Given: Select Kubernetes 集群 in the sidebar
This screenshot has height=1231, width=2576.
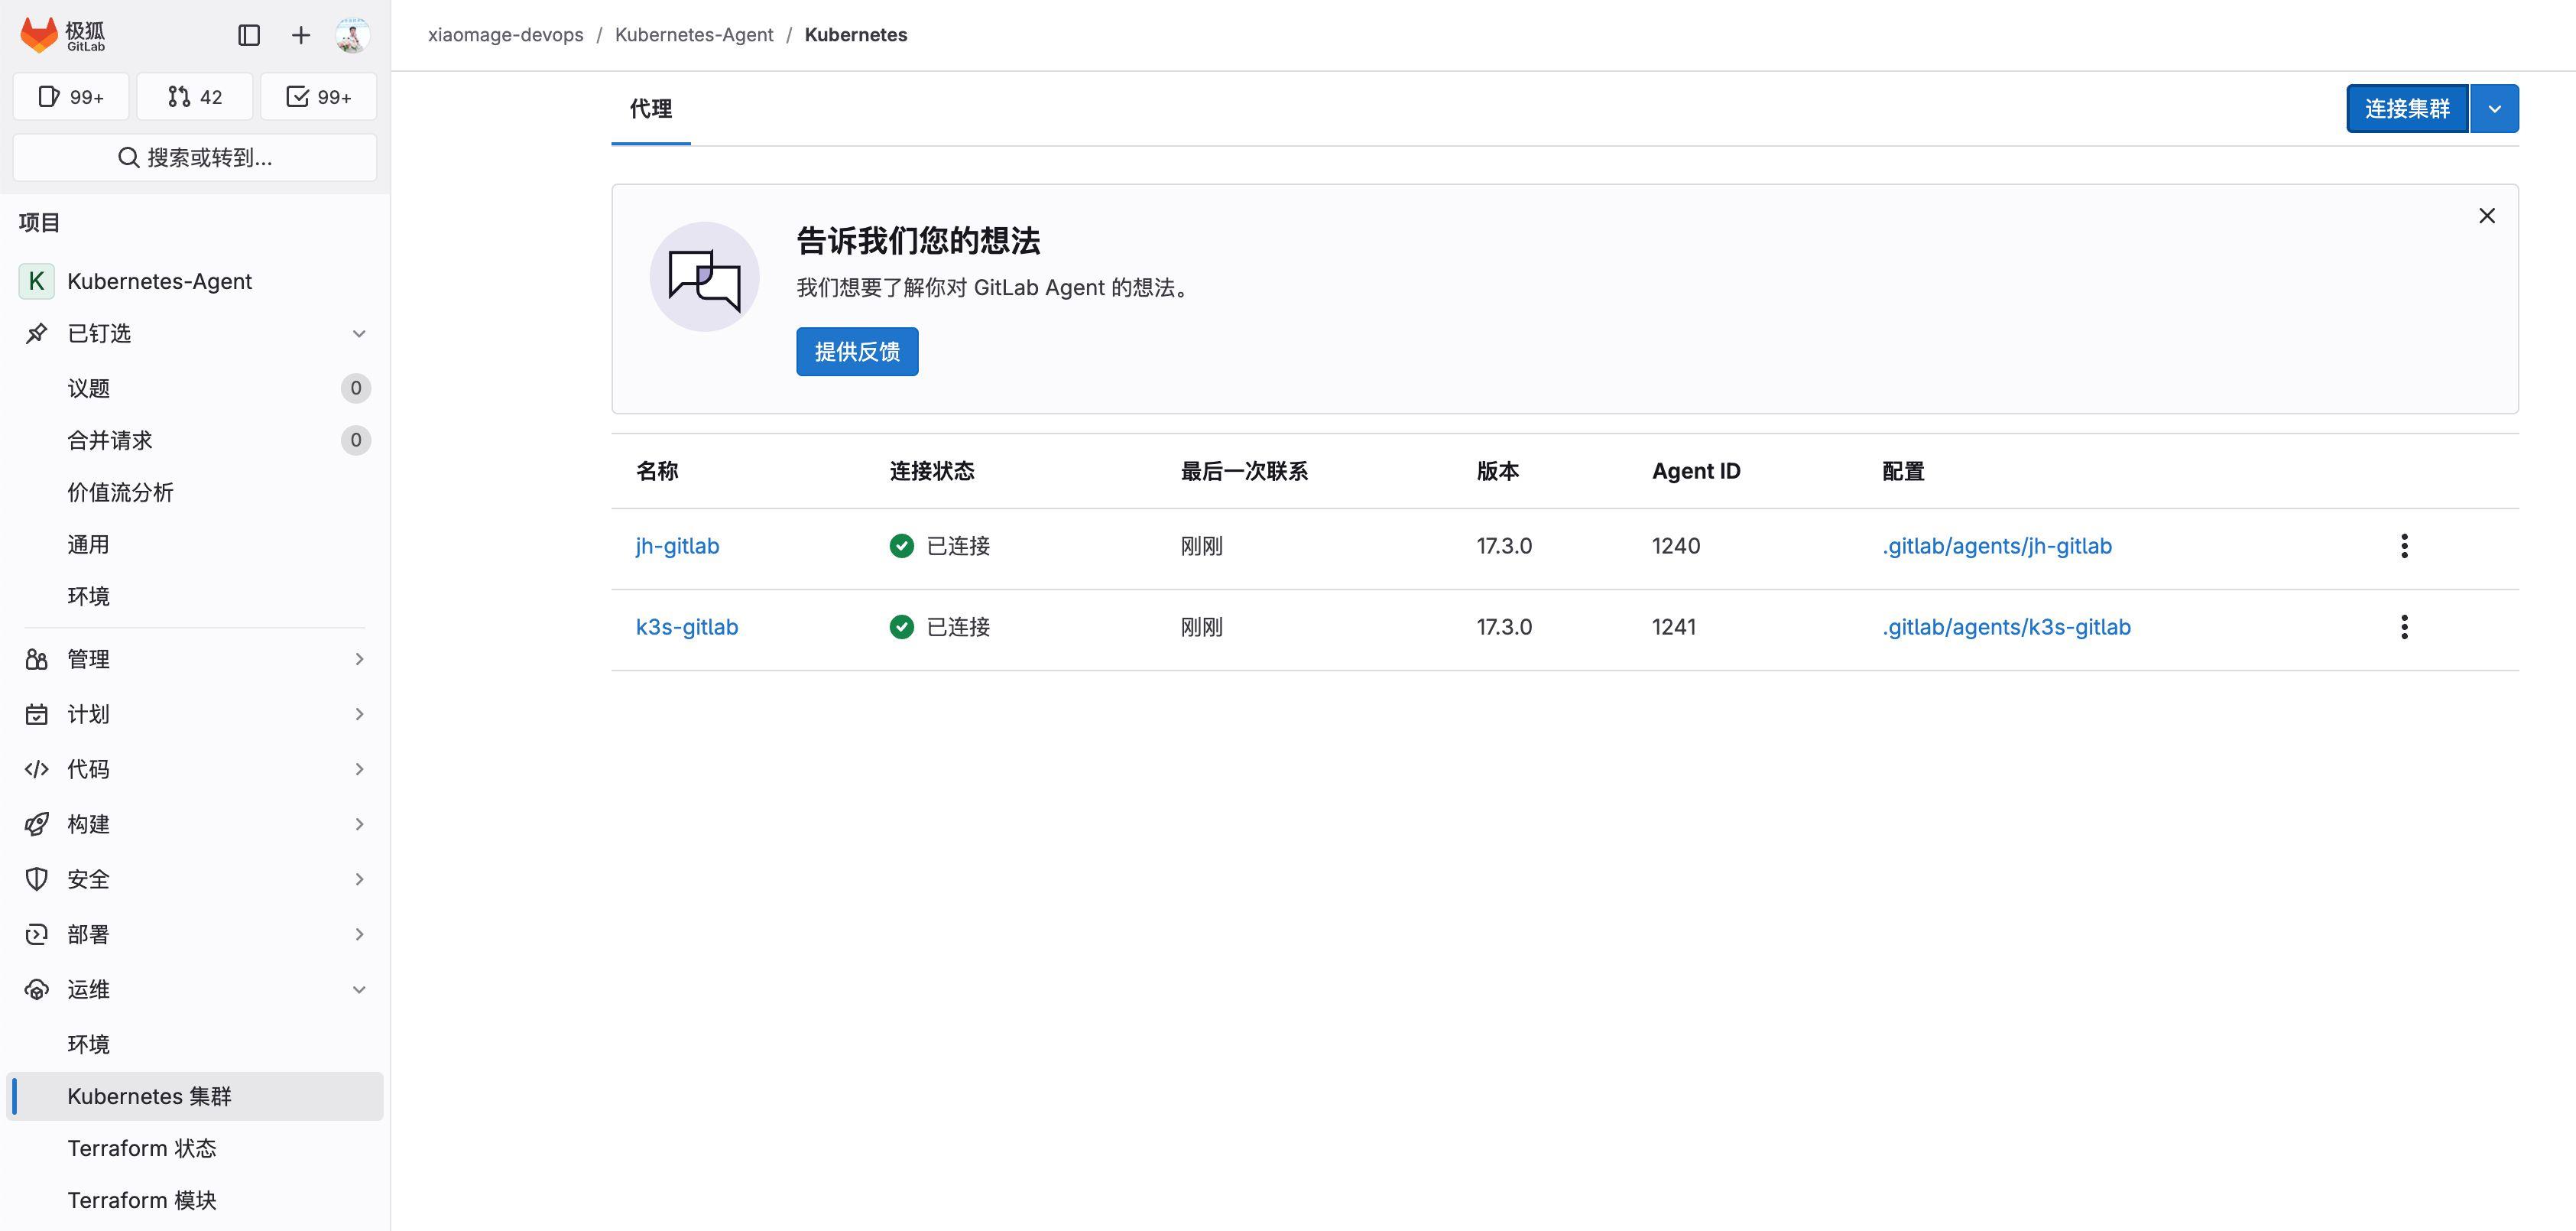Looking at the screenshot, I should tap(150, 1096).
